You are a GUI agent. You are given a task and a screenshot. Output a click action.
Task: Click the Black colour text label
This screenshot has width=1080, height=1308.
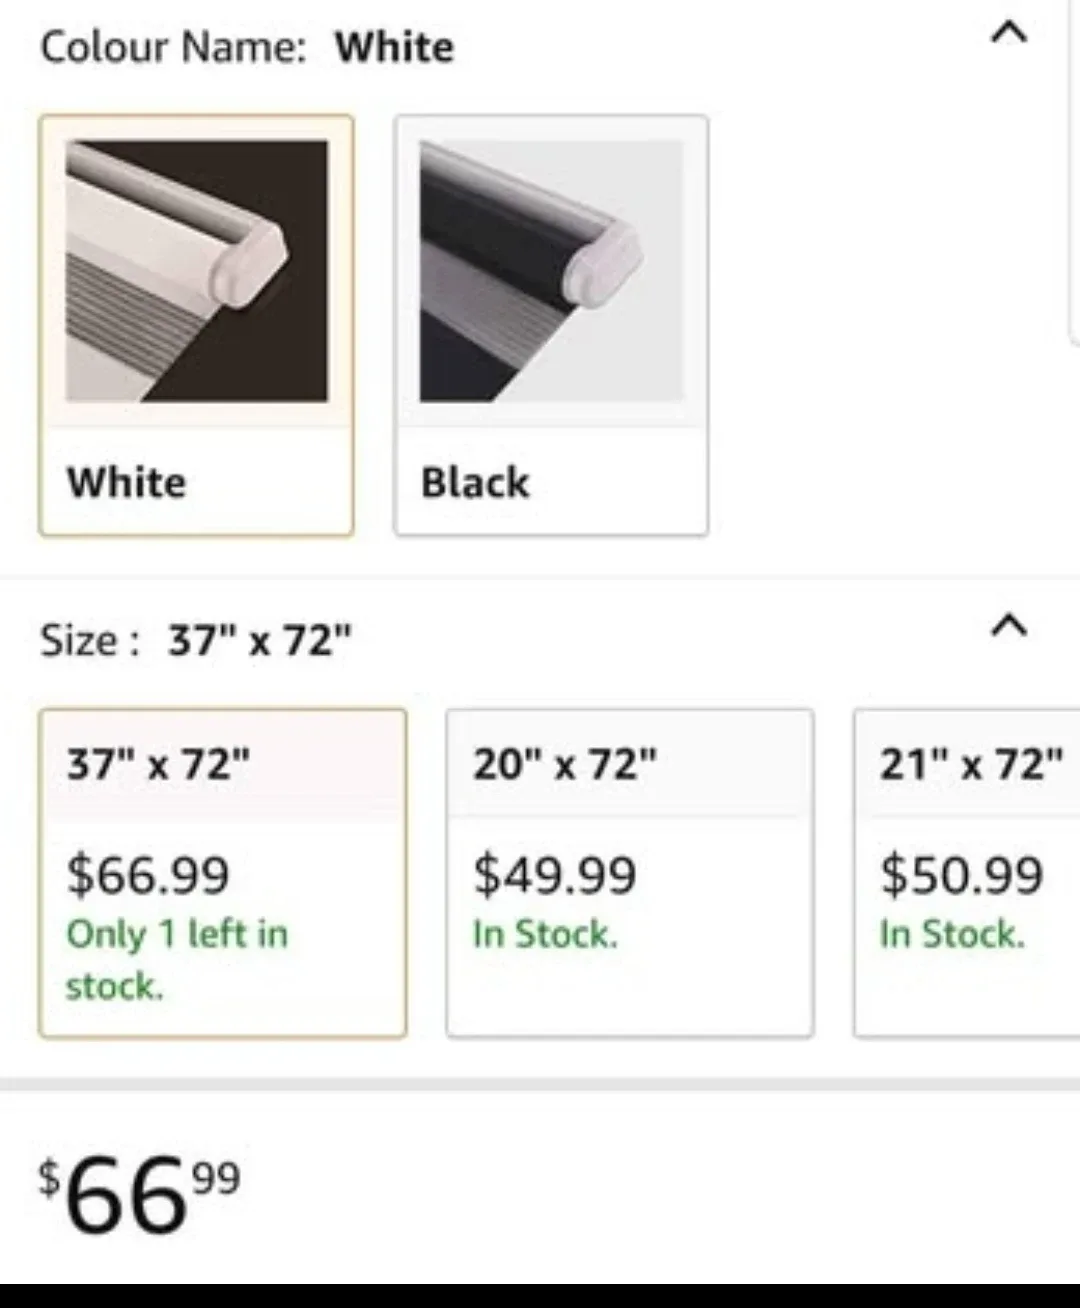click(x=474, y=483)
